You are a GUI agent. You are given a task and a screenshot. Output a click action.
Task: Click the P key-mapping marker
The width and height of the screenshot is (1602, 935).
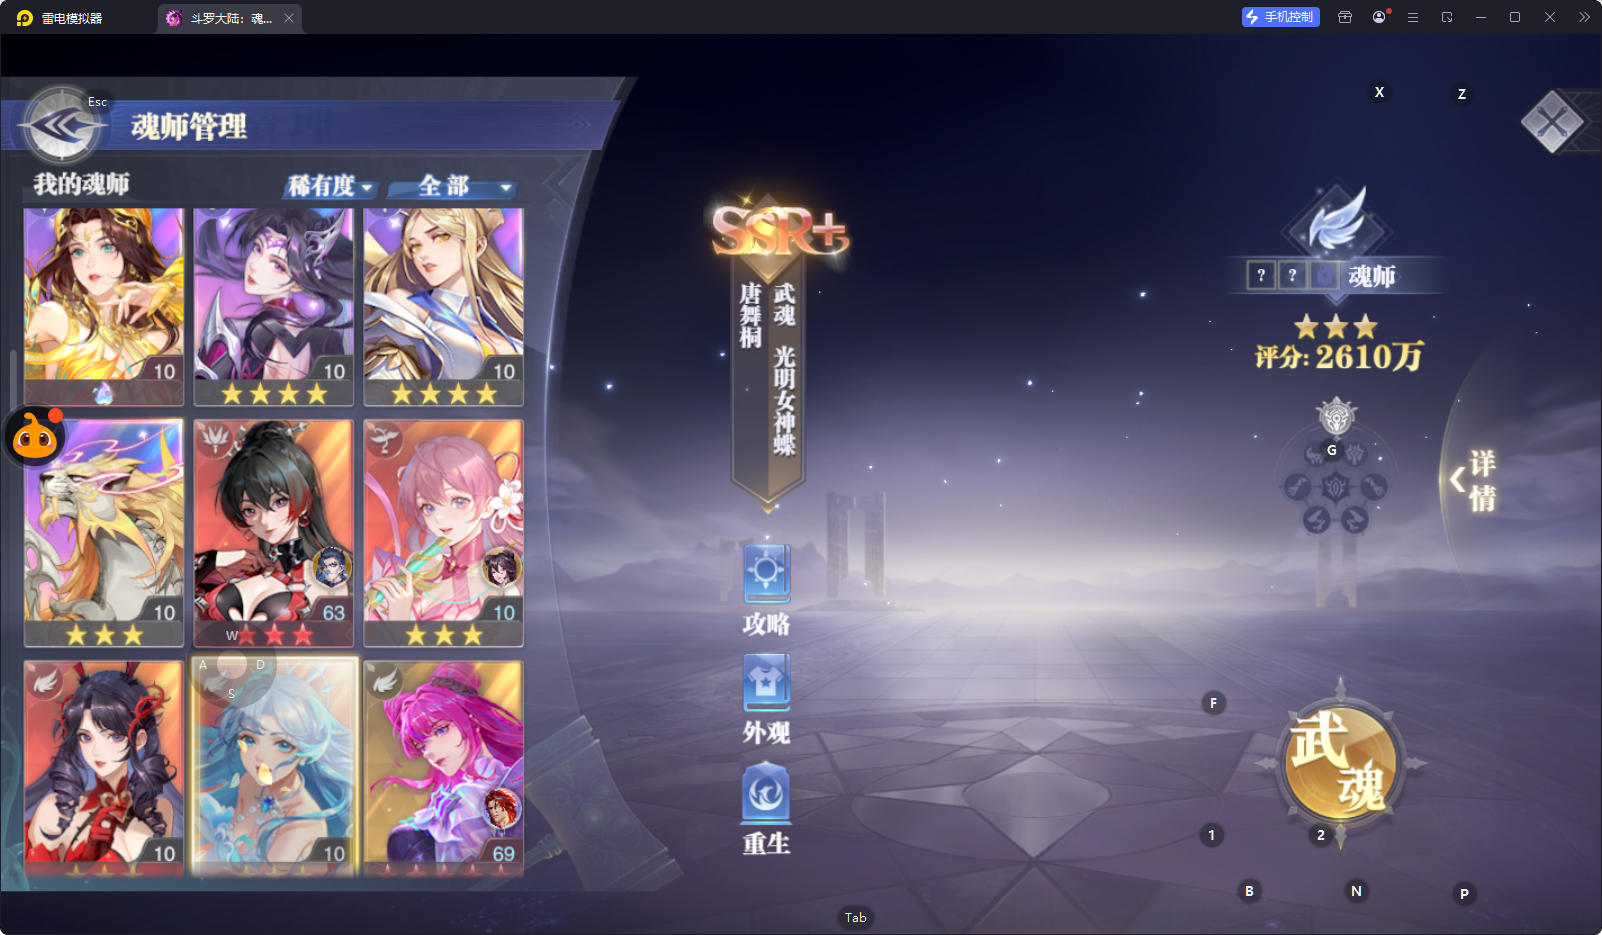[x=1464, y=894]
